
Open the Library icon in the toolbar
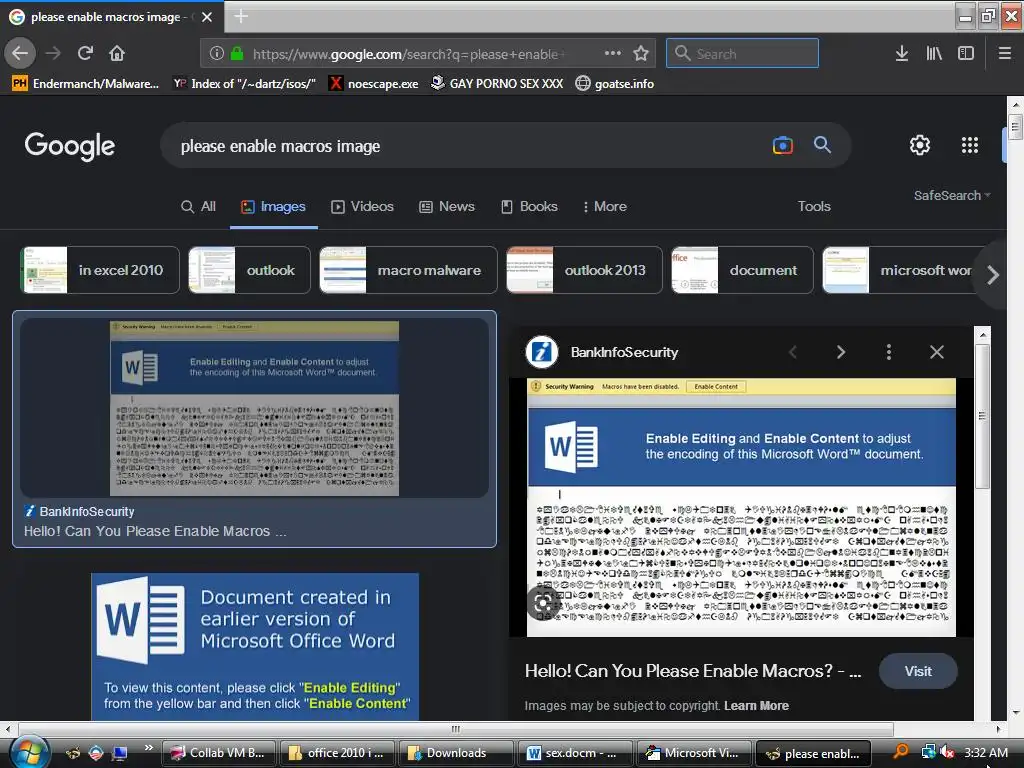[934, 54]
